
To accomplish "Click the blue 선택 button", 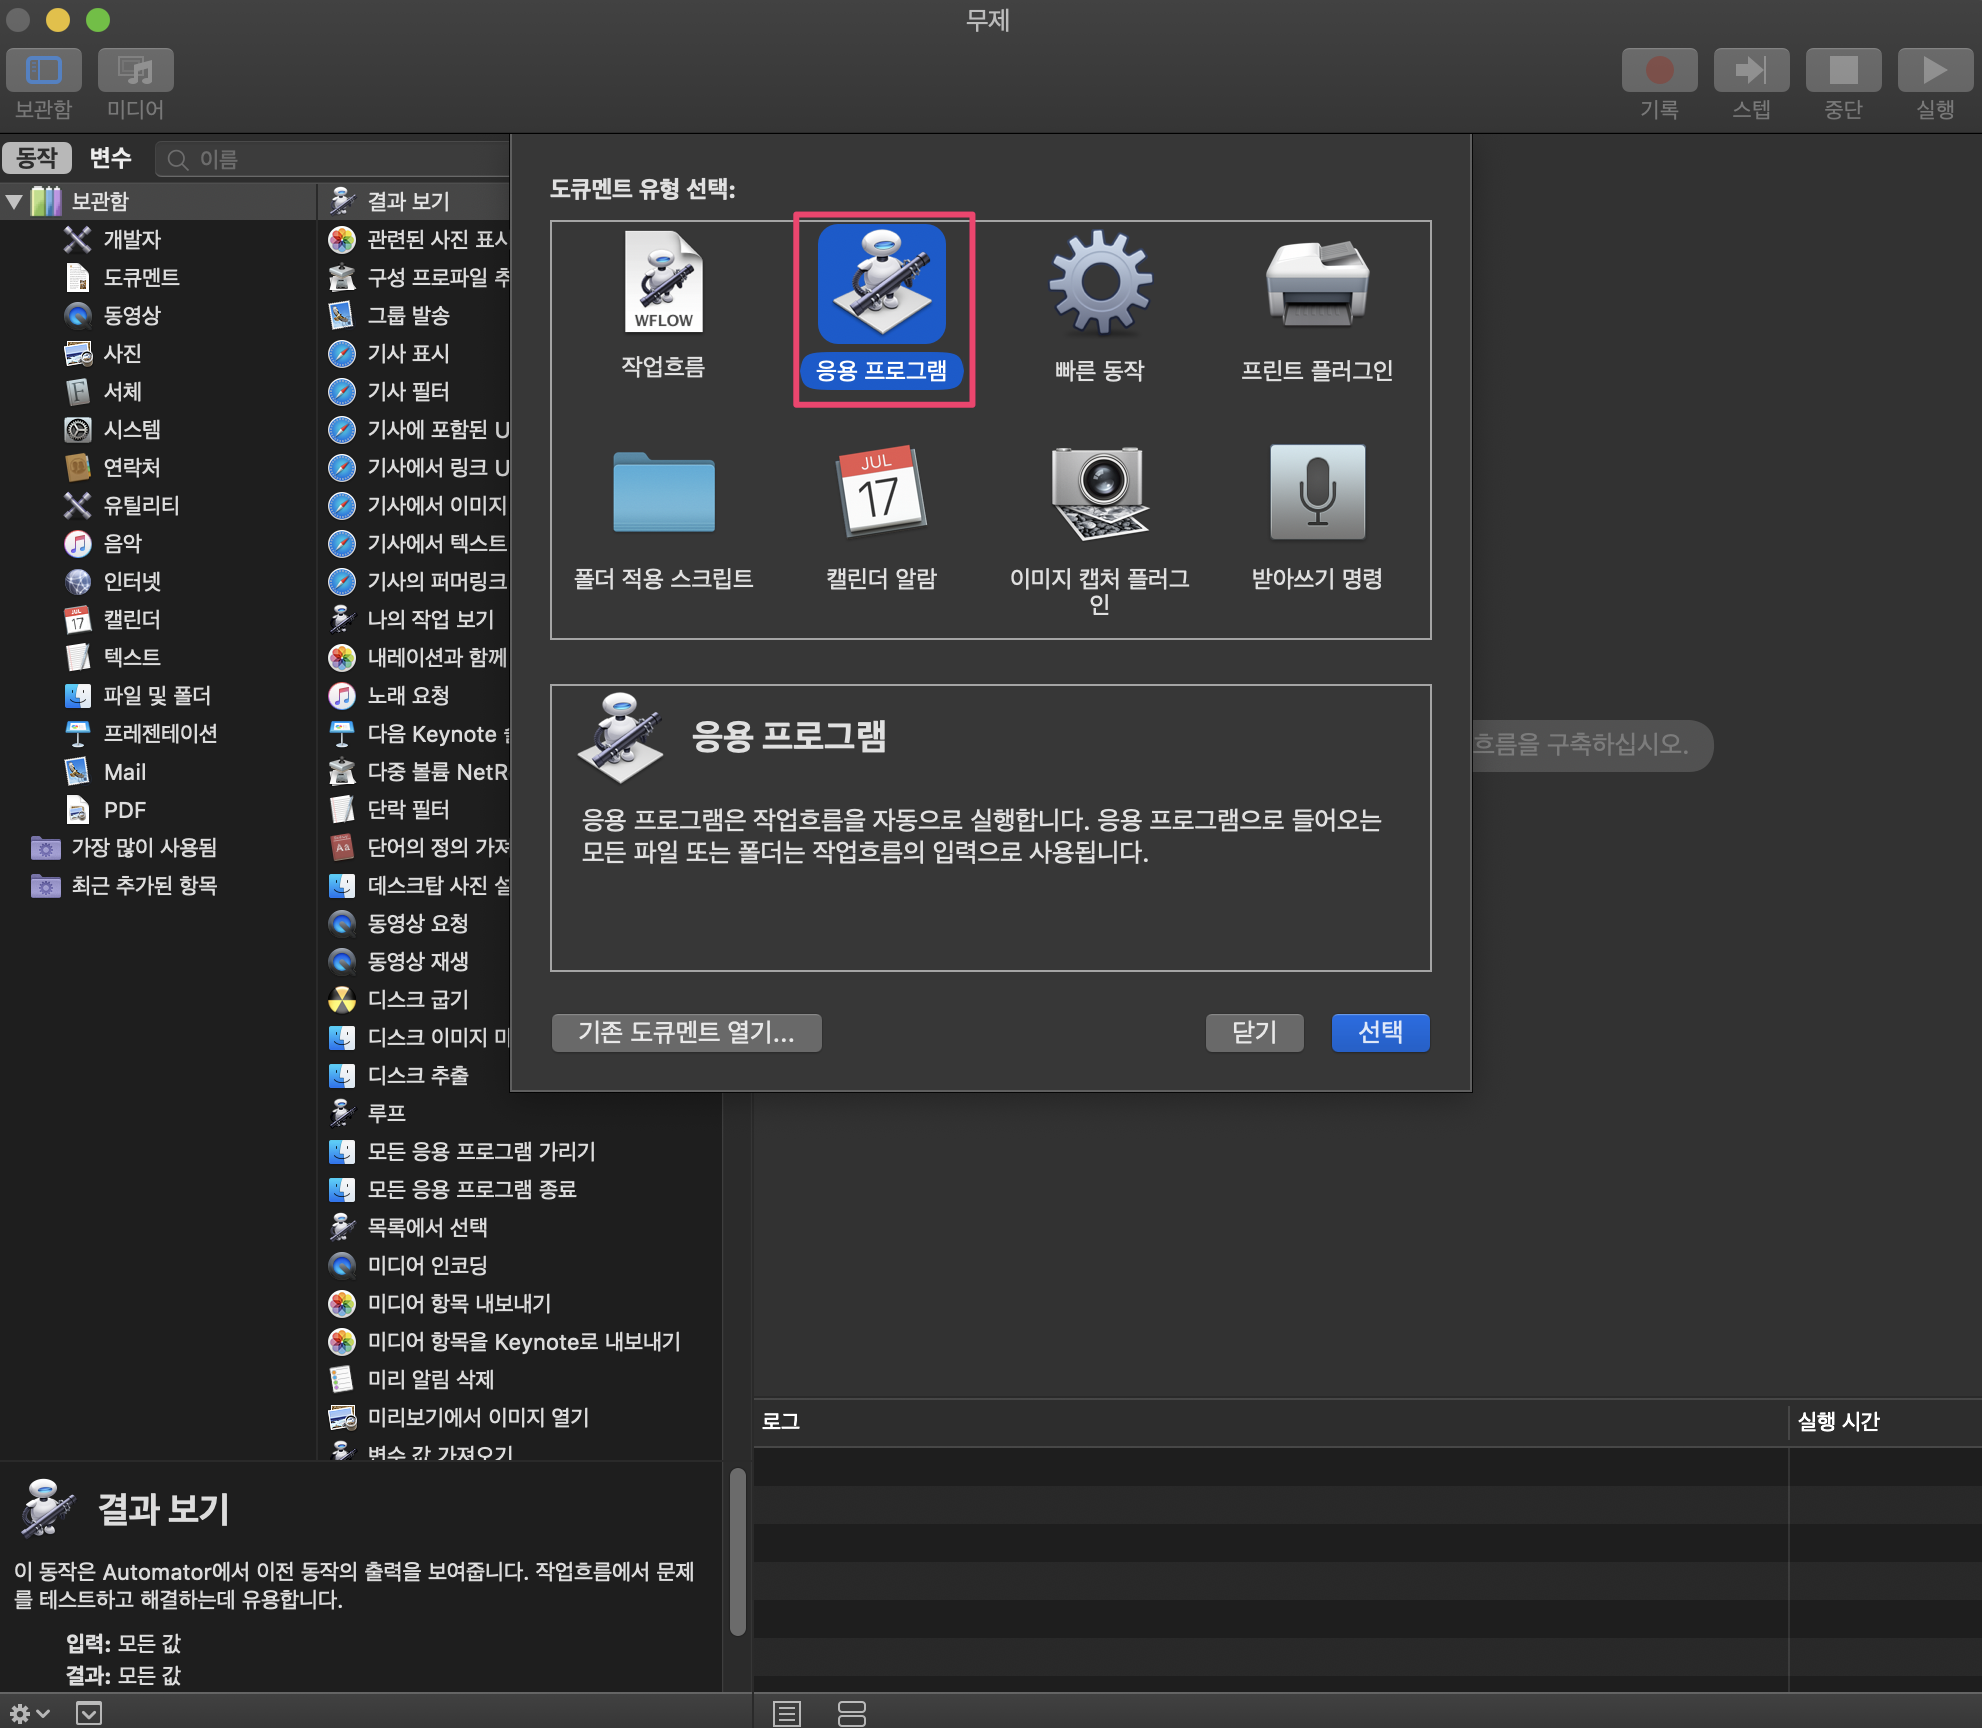I will click(1380, 1032).
